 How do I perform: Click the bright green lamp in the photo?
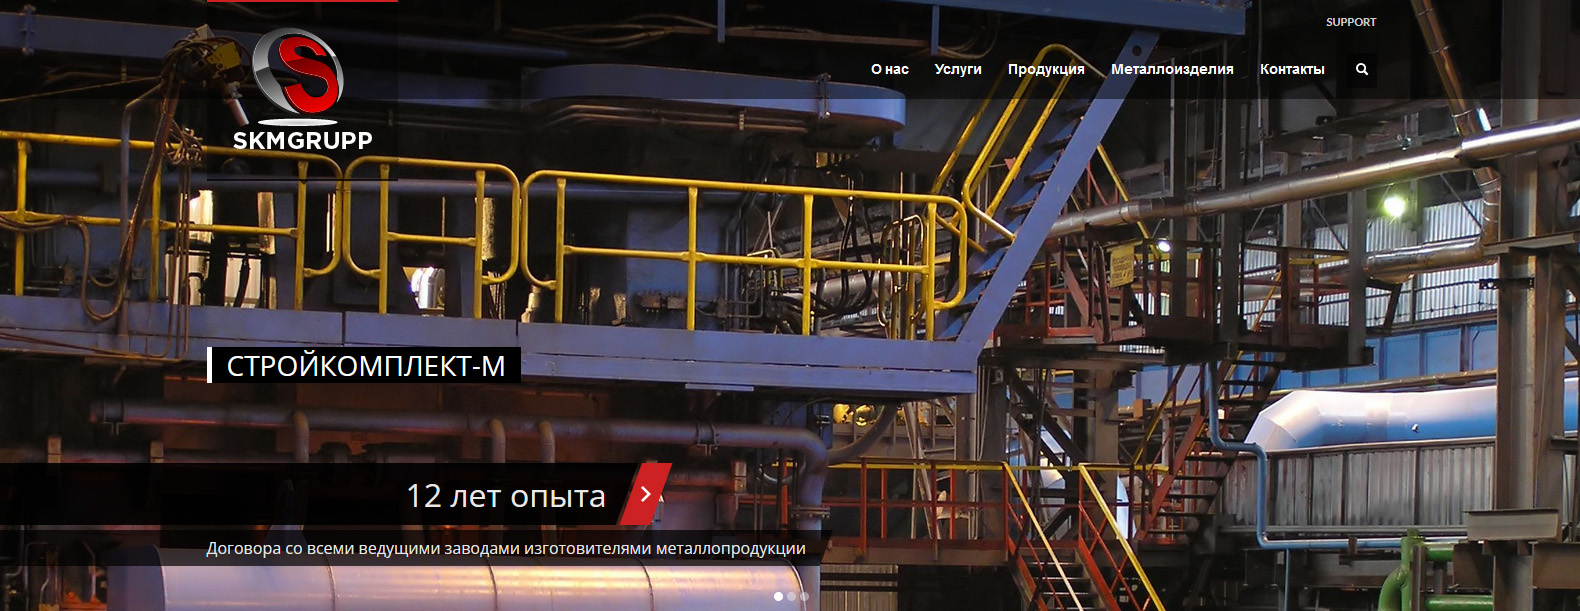click(x=1393, y=206)
